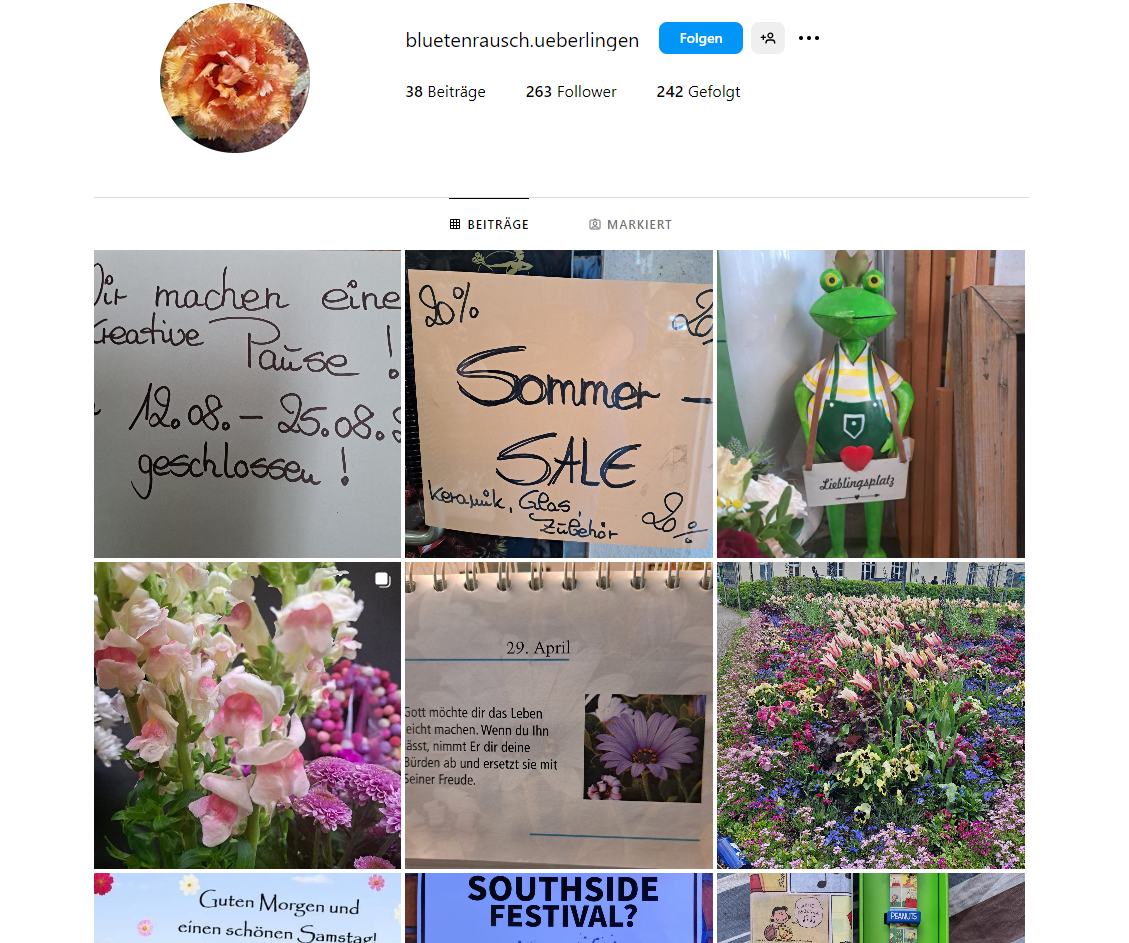Click the tagged-person icon beside MARKIERT
Viewport: 1129px width, 943px height.
[595, 225]
